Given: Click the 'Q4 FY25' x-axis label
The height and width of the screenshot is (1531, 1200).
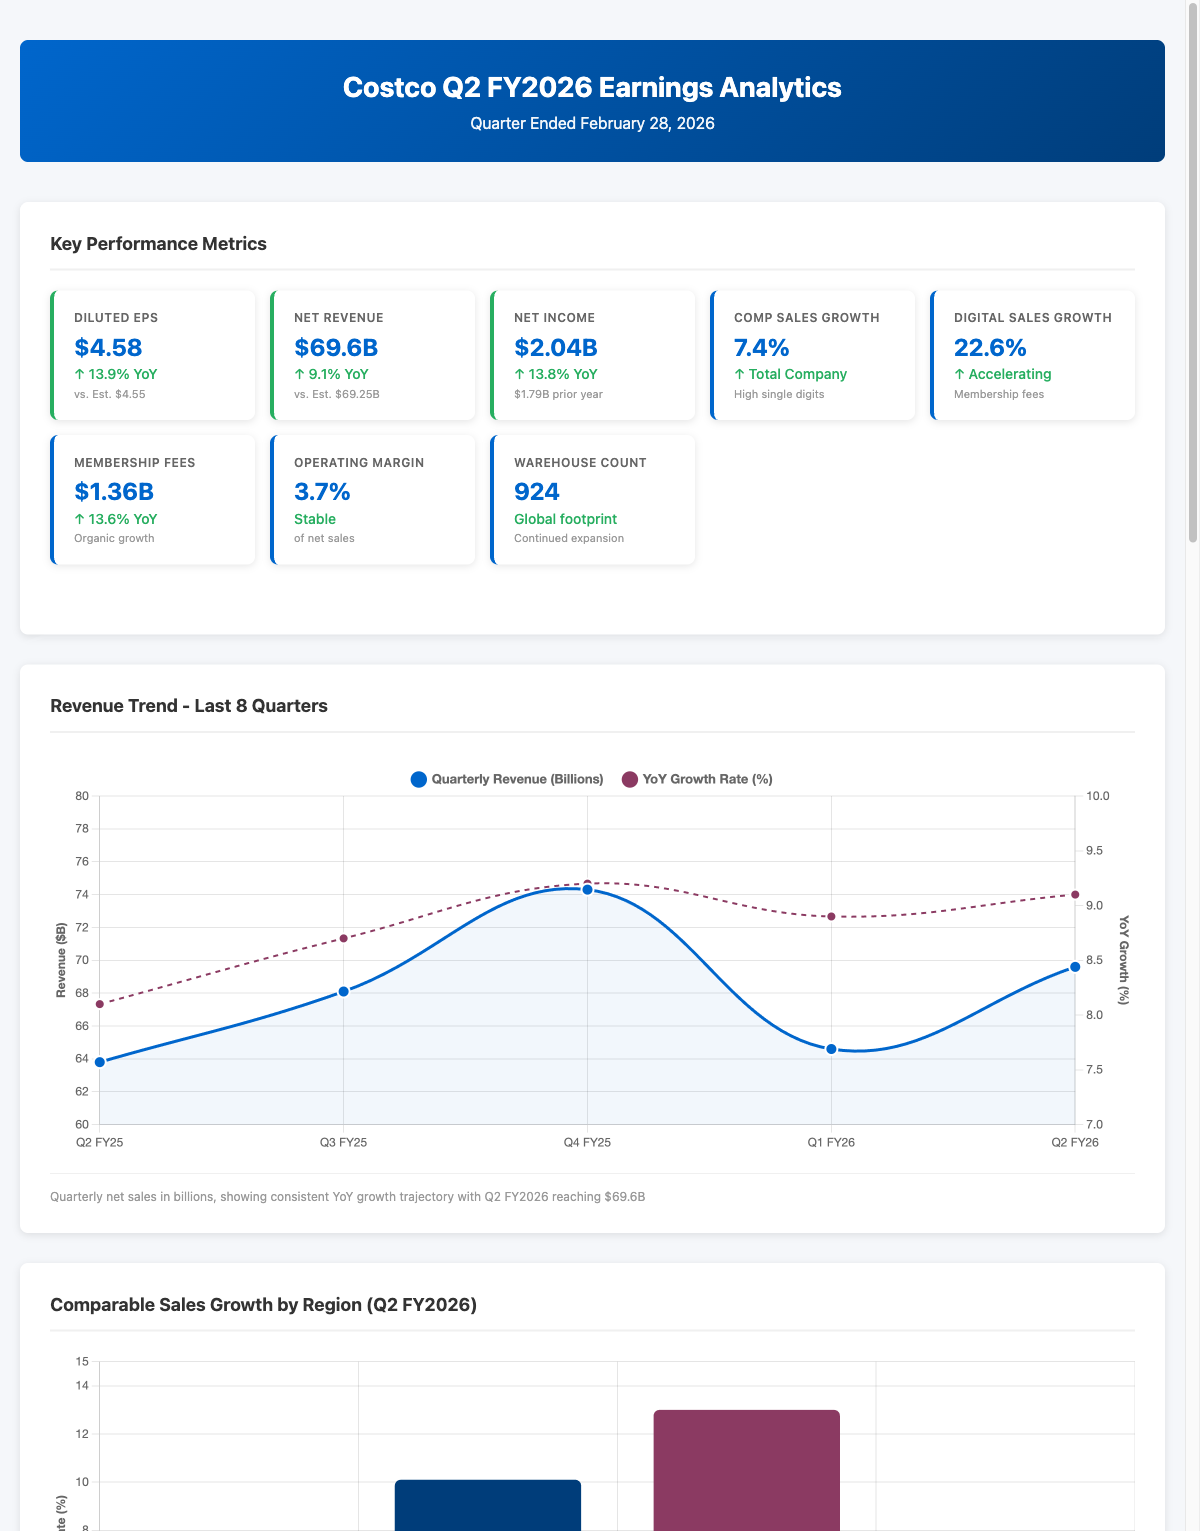Looking at the screenshot, I should point(587,1142).
